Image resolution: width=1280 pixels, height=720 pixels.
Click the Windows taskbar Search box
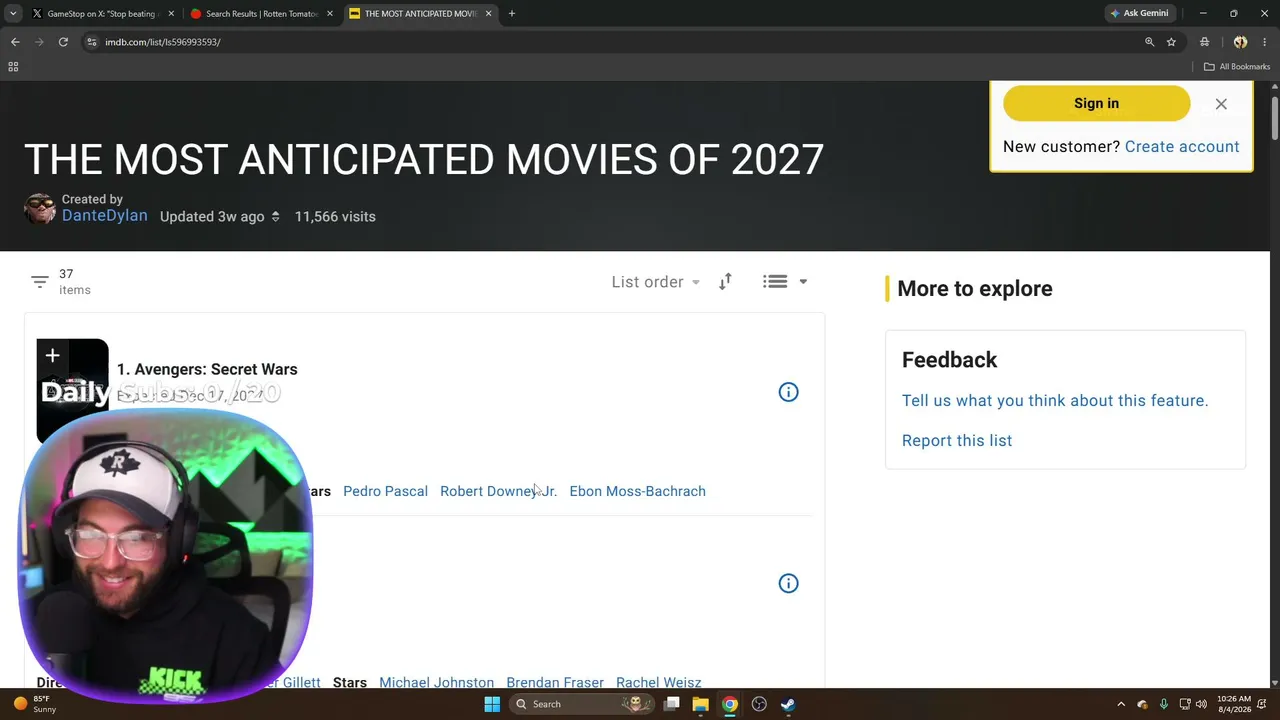(582, 704)
